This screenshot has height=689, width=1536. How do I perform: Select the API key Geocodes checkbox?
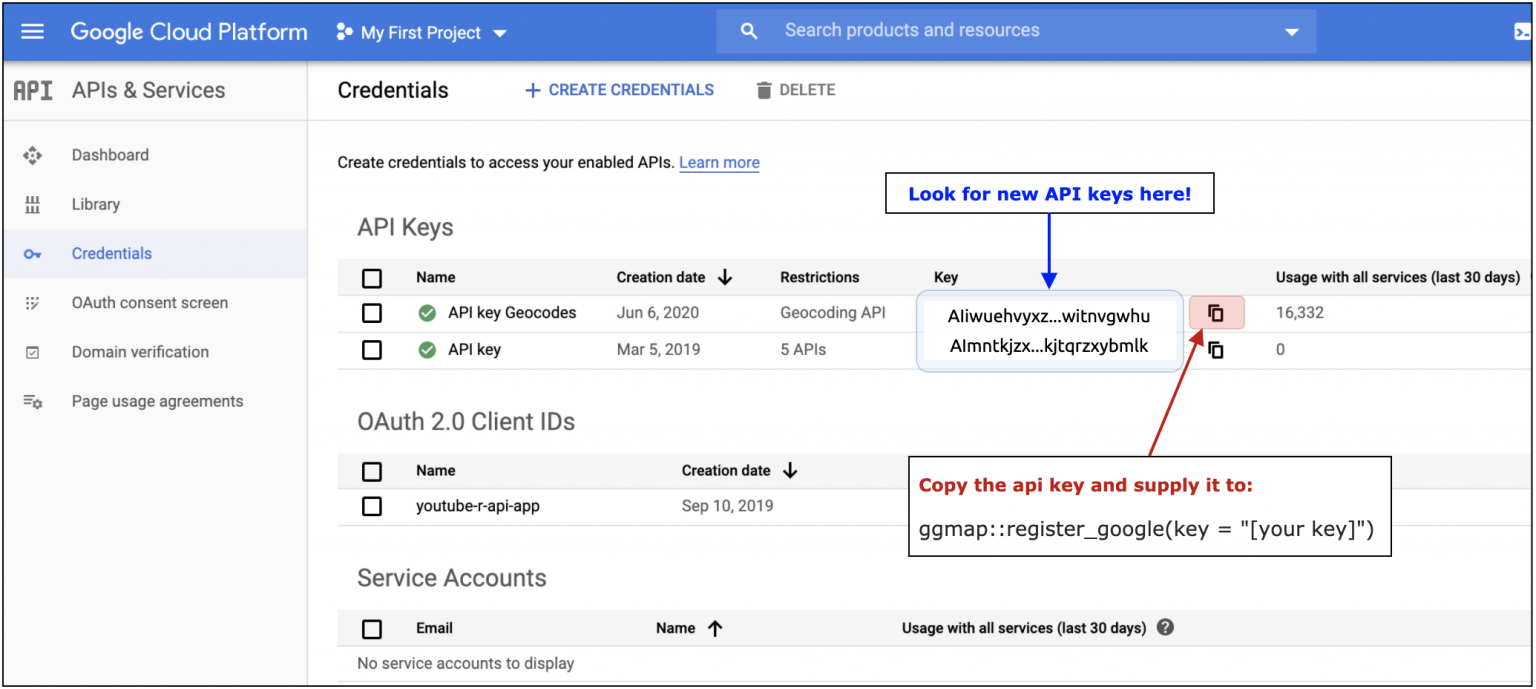372,313
